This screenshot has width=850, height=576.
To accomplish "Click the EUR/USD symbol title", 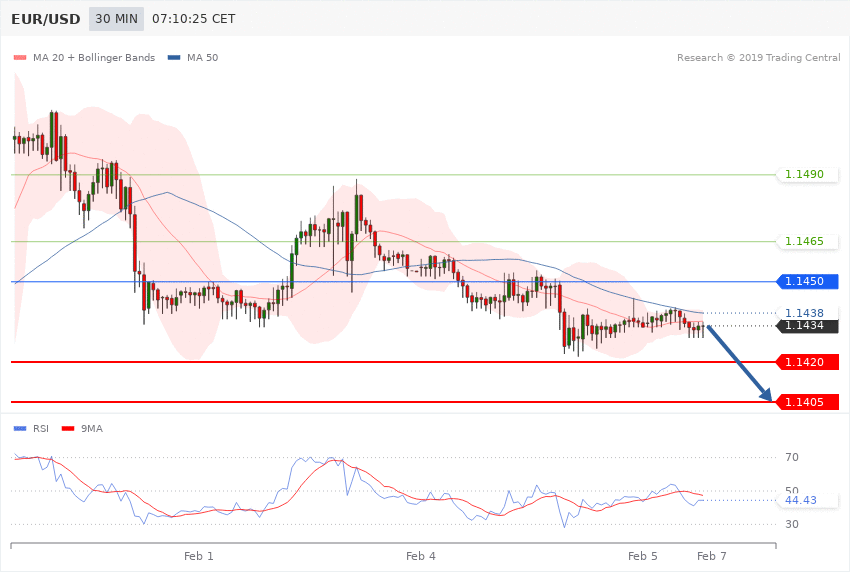I will [46, 19].
